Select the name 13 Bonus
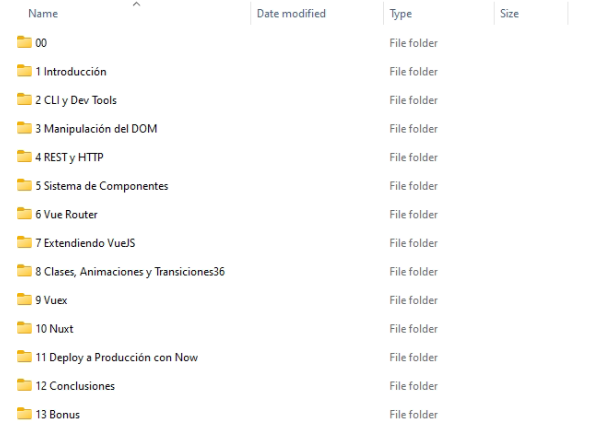607x433 pixels. pos(57,414)
